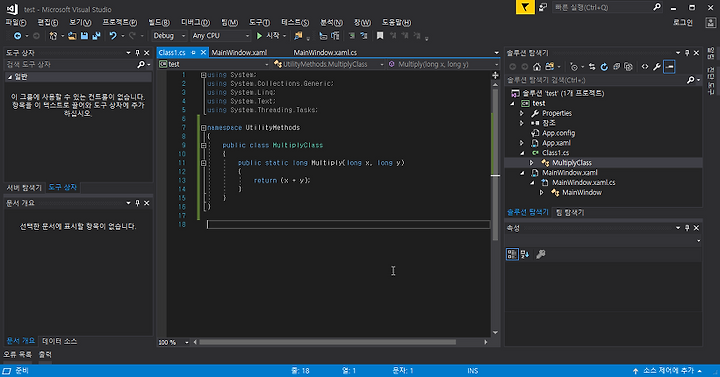Open the 오류 목록 error list button

18,354
